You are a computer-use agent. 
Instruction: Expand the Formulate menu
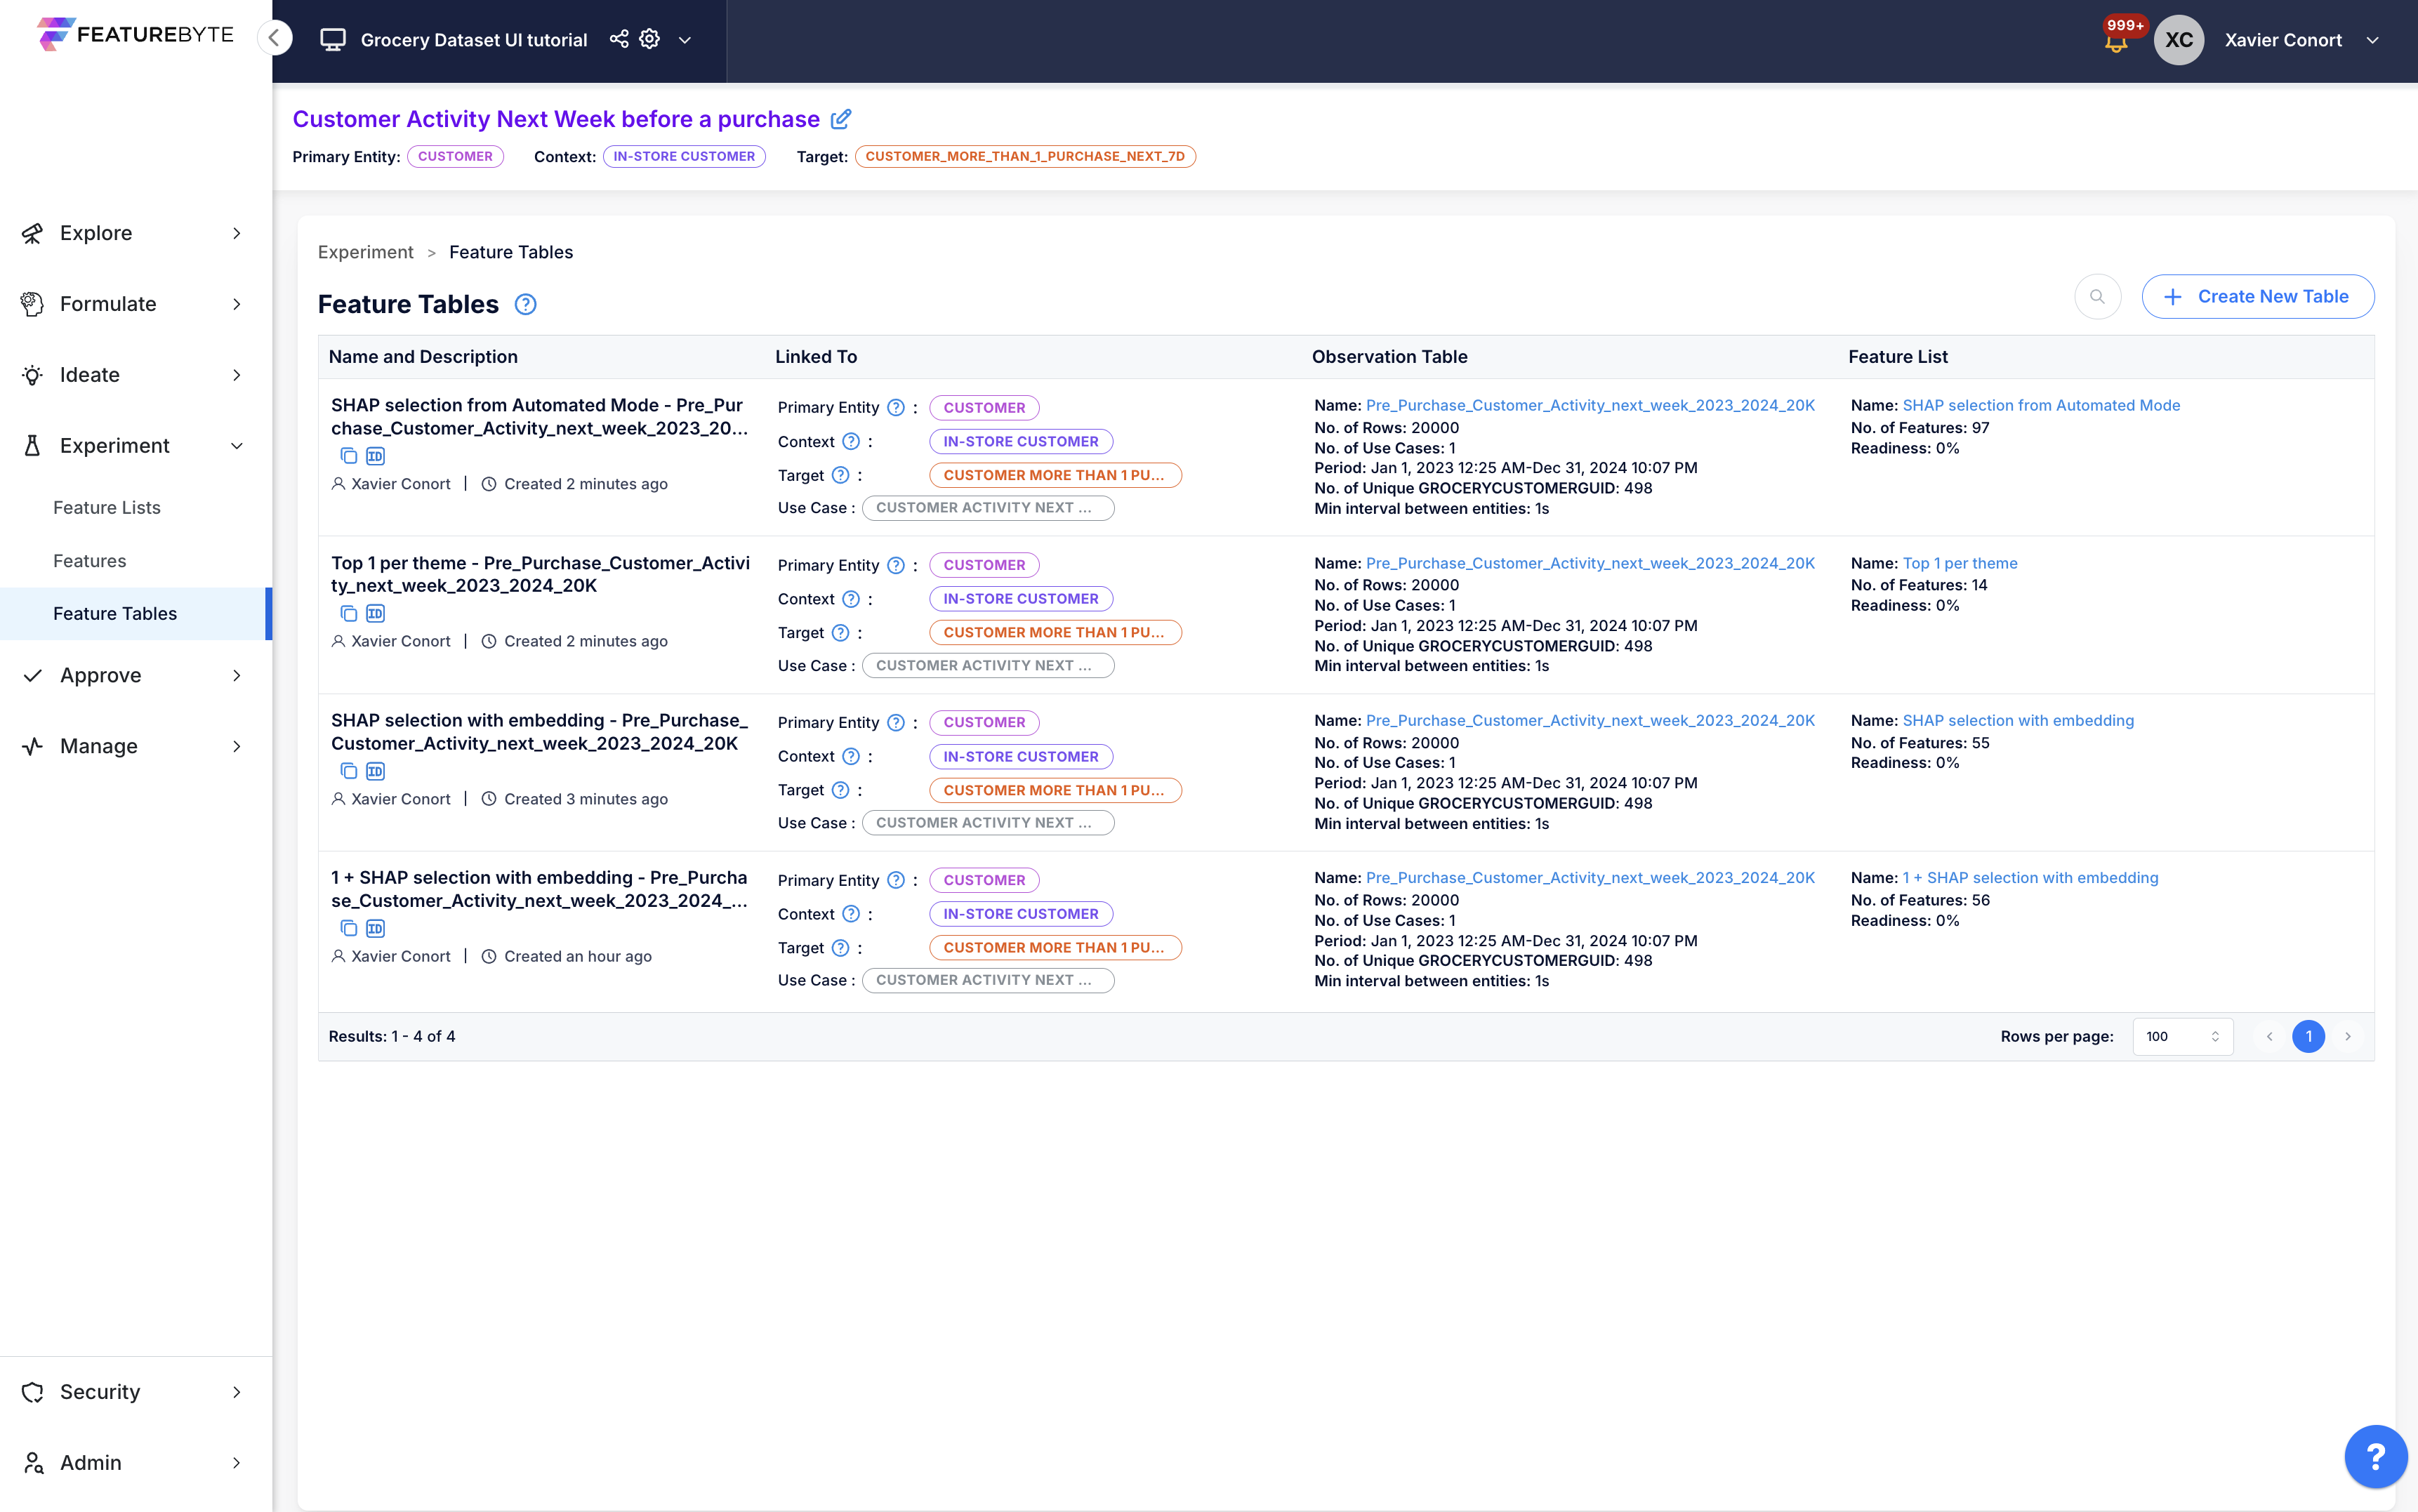136,304
